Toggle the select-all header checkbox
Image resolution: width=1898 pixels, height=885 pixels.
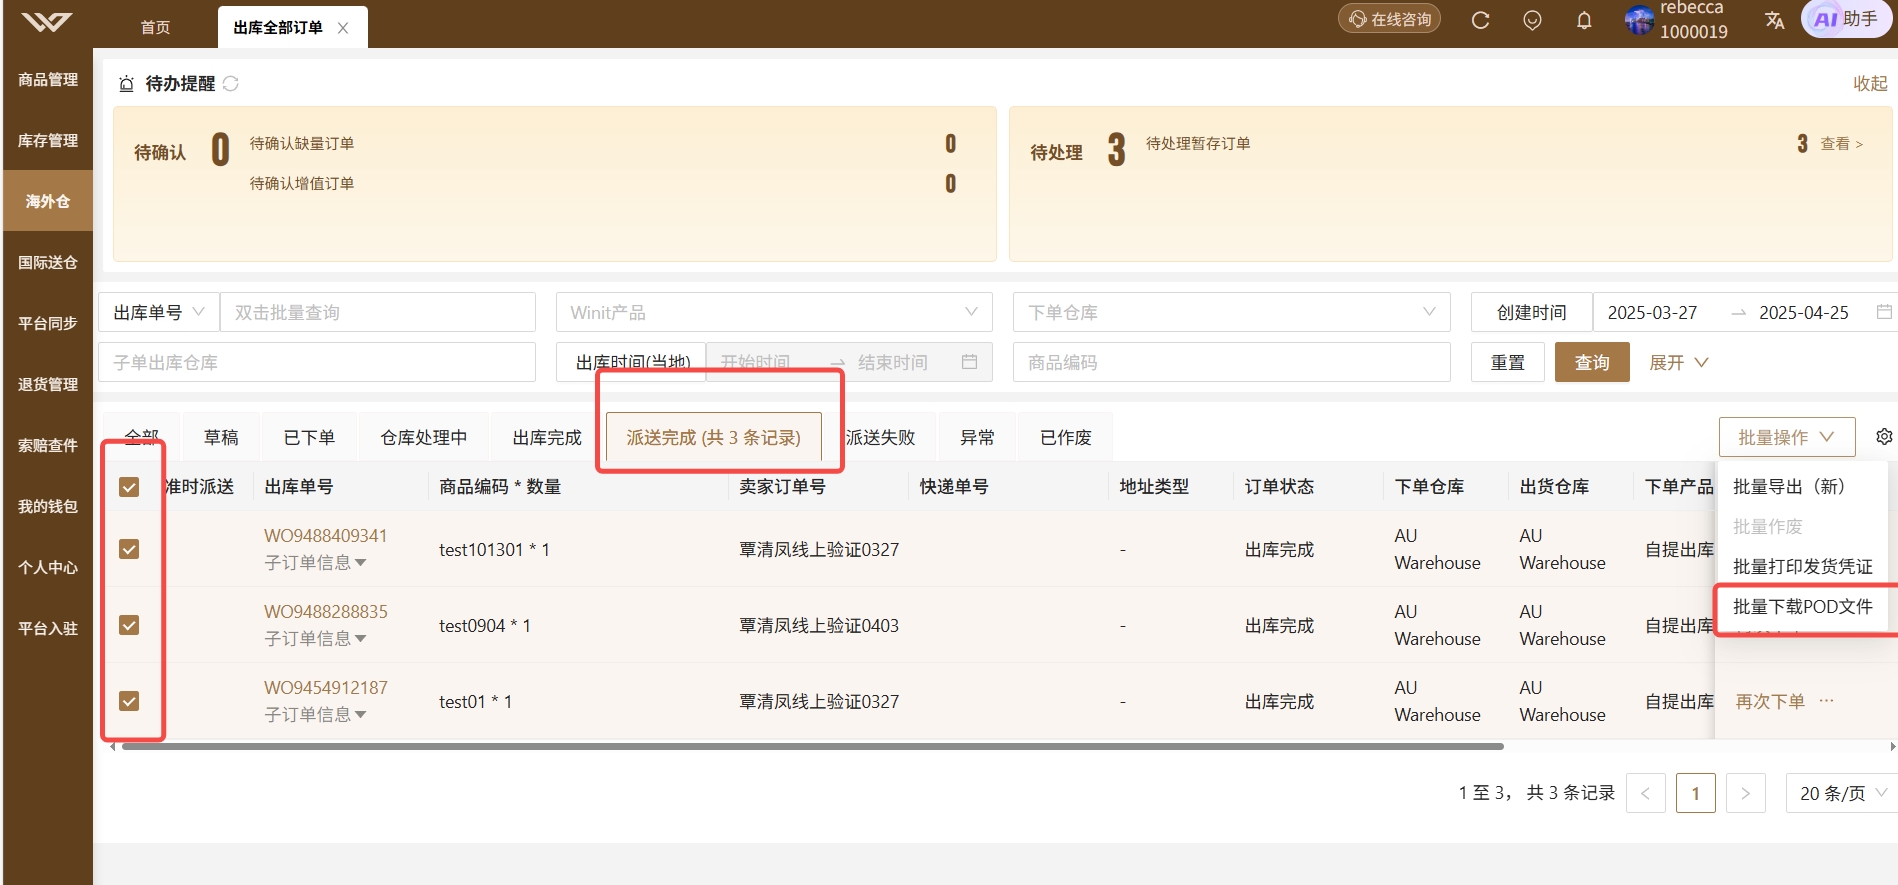coord(129,487)
